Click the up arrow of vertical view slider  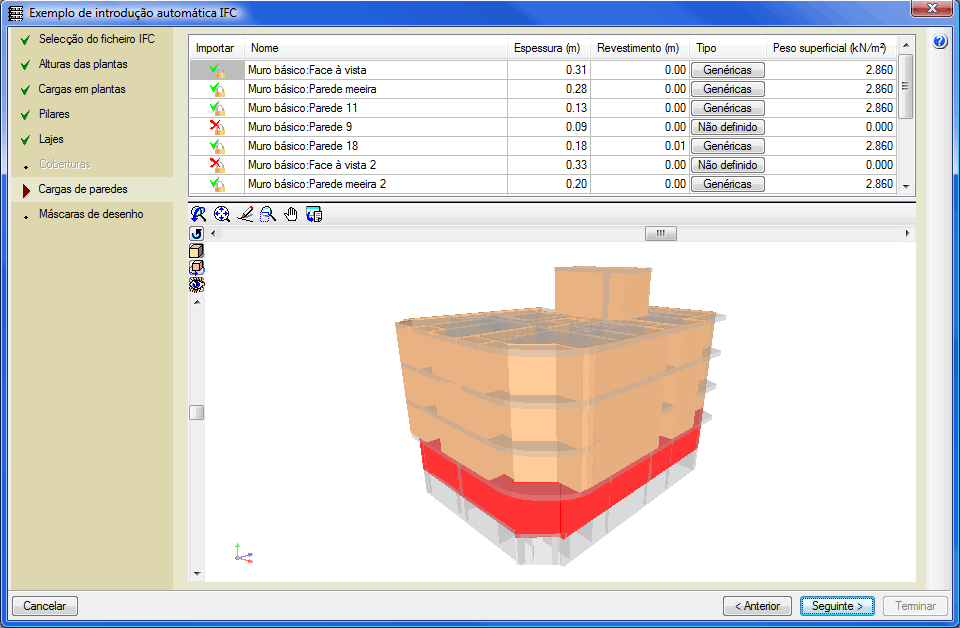[197, 302]
